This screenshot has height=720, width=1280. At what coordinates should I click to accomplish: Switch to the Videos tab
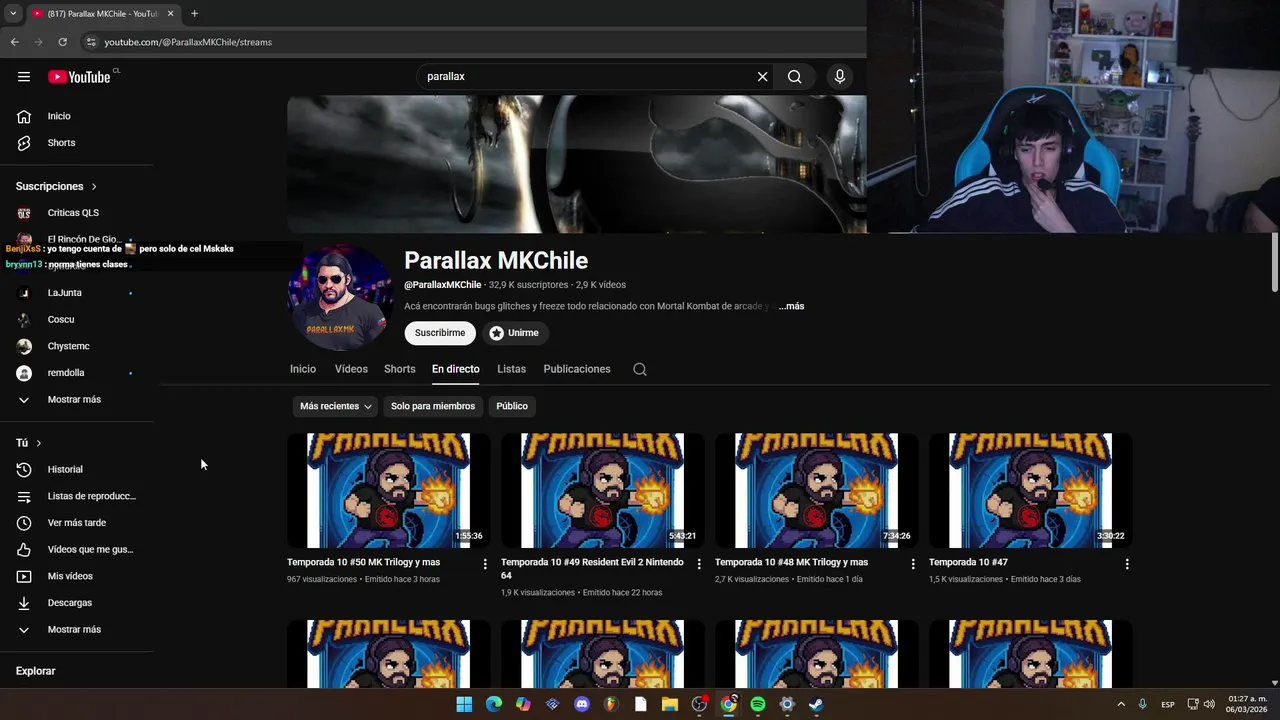351,369
